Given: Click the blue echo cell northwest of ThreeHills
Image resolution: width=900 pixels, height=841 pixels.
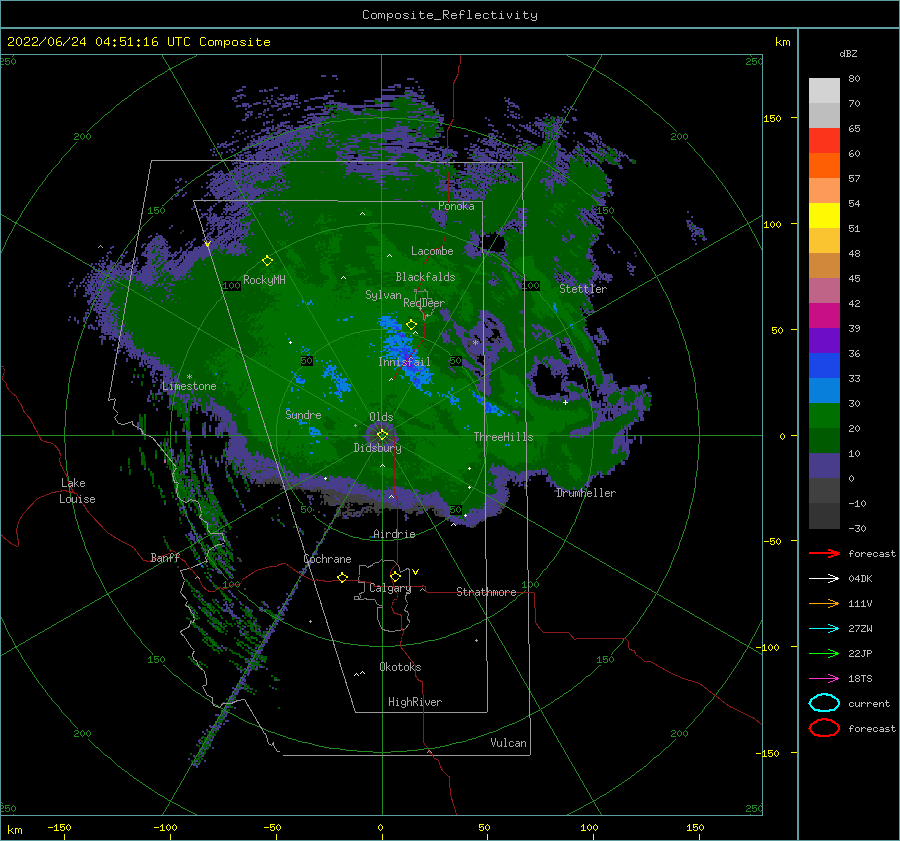Looking at the screenshot, I should click(x=490, y=404).
